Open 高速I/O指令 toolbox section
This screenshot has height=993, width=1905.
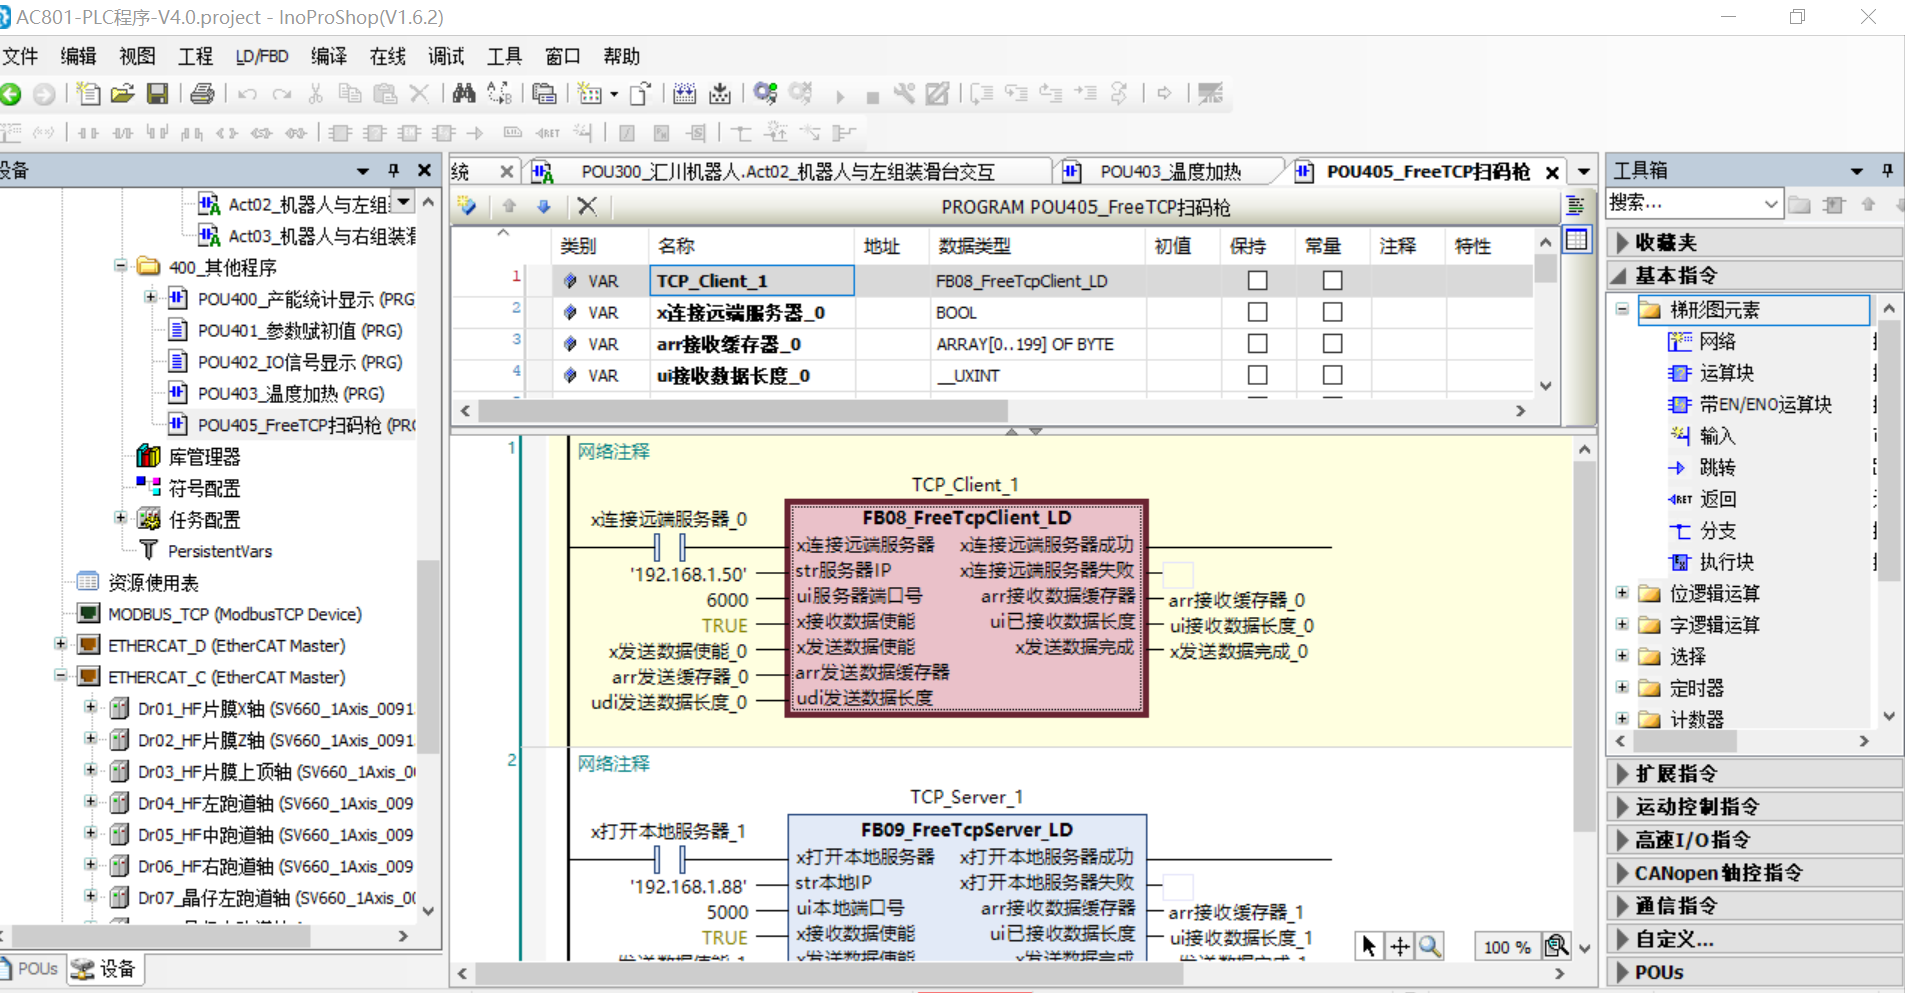pyautogui.click(x=1755, y=839)
